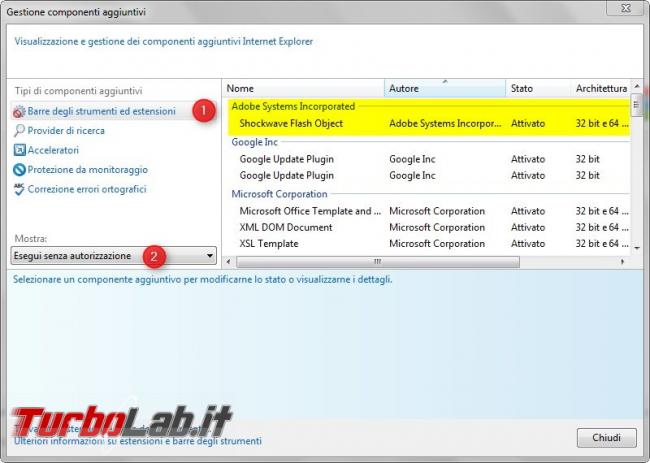Click the search provider magnifier icon

(x=19, y=131)
